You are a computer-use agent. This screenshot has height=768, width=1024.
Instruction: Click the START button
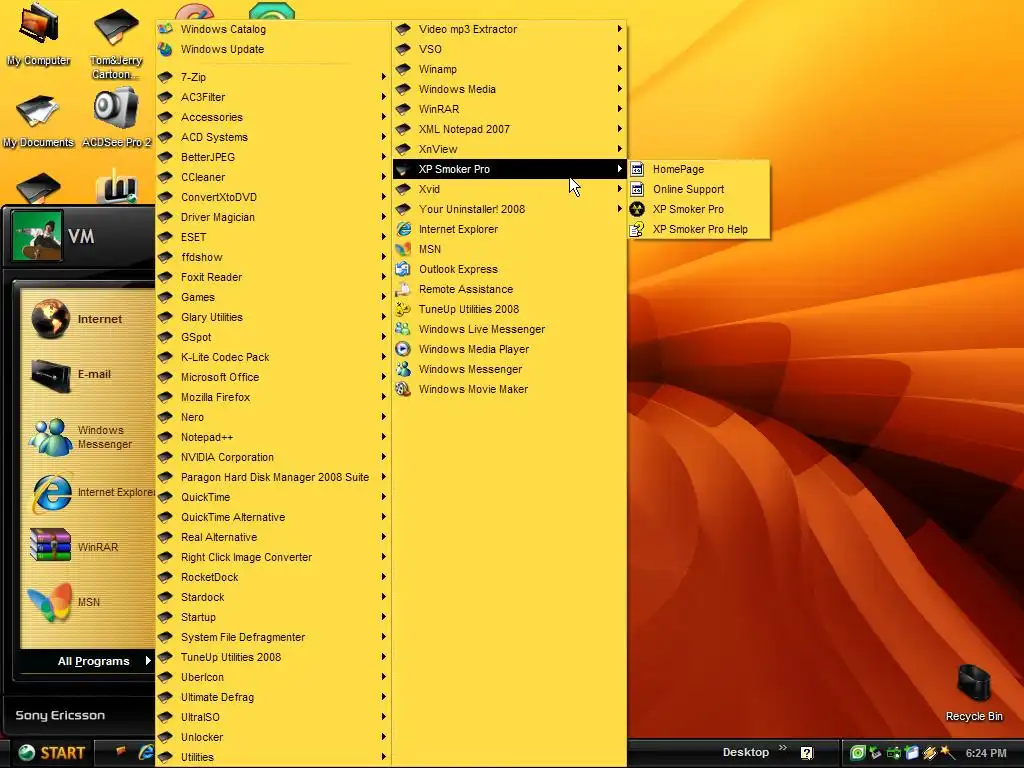51,753
